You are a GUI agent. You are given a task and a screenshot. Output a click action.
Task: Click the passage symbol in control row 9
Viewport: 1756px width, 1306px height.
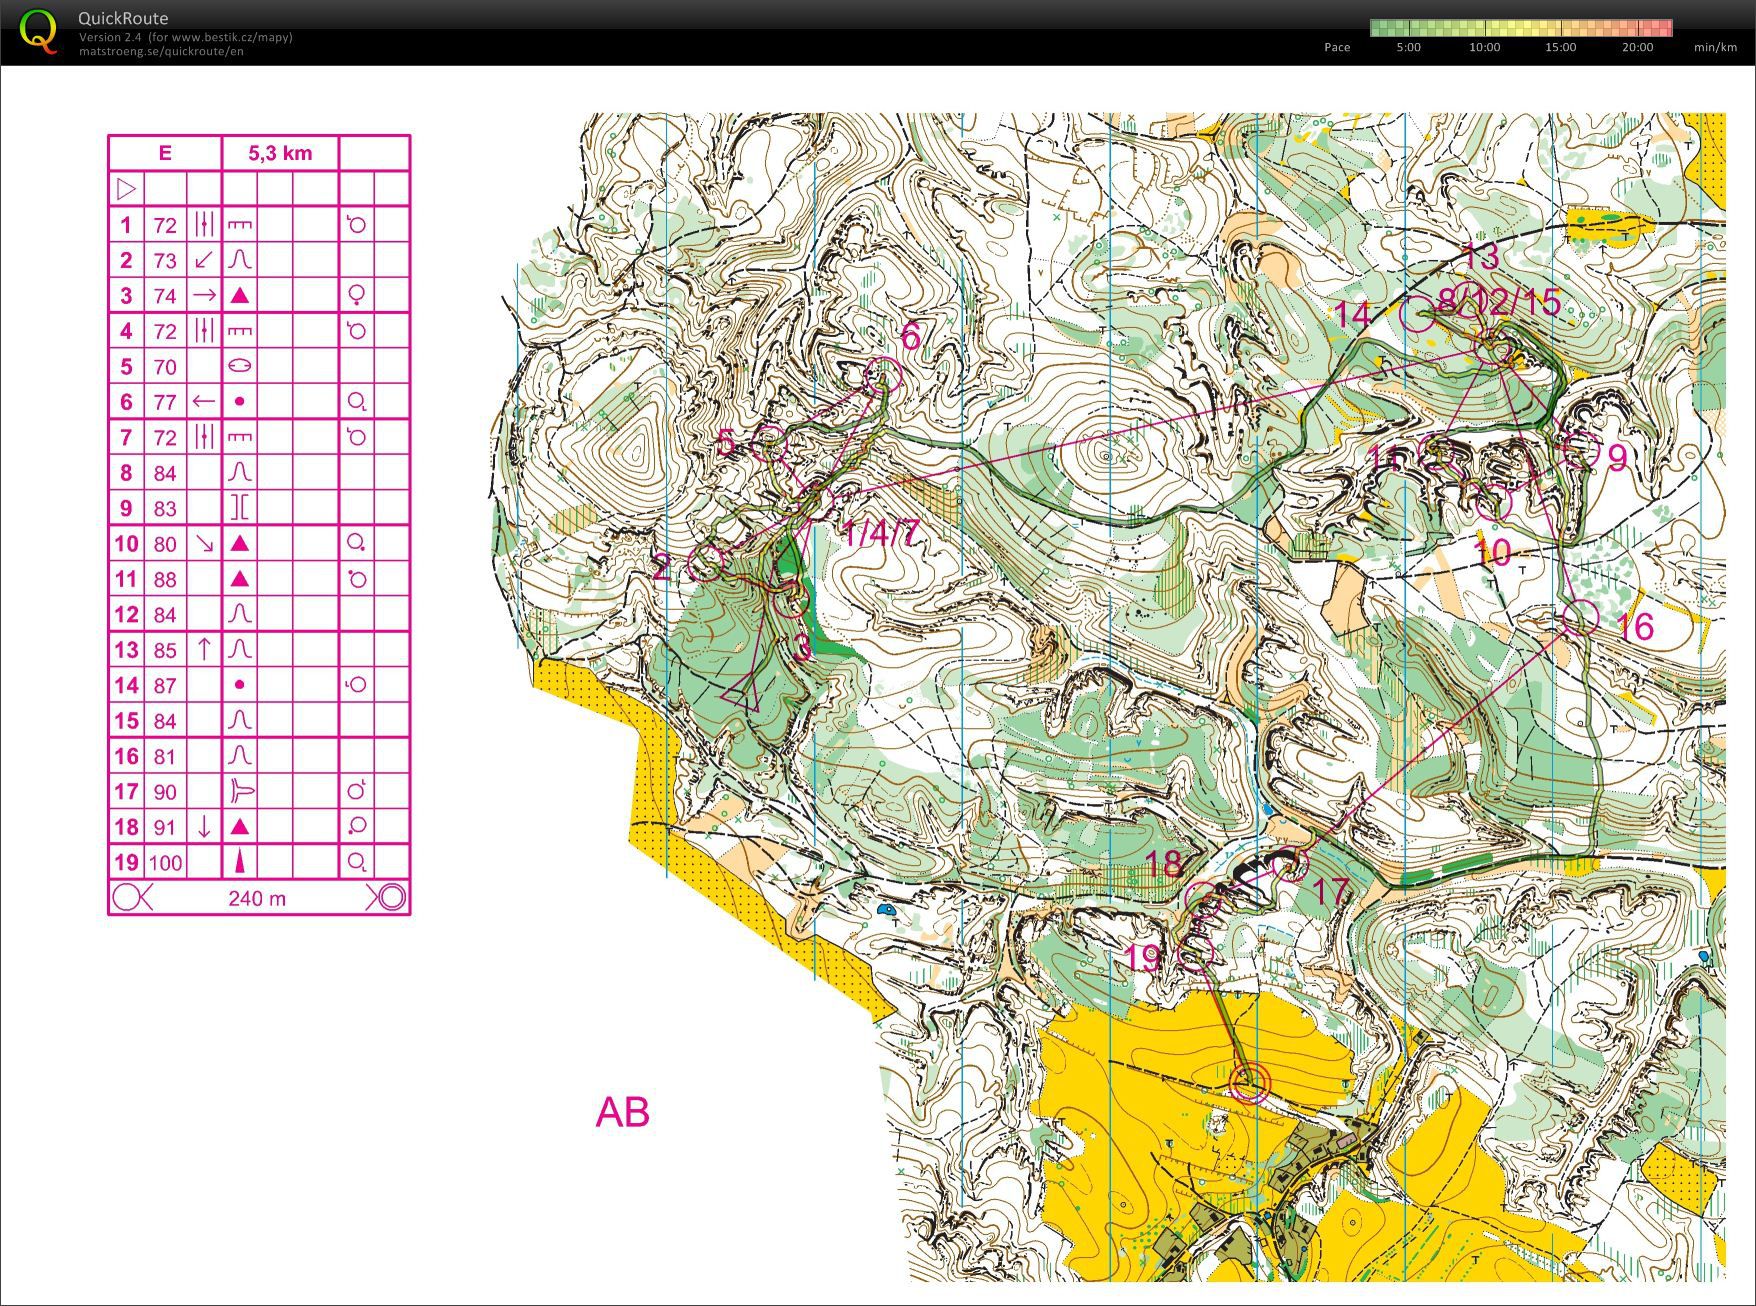pos(239,508)
